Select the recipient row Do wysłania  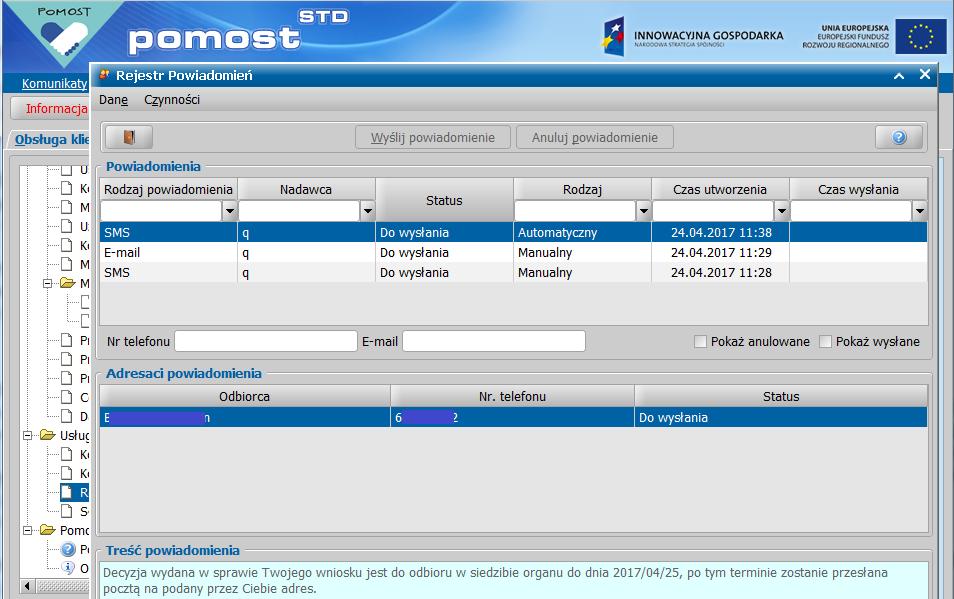[514, 417]
